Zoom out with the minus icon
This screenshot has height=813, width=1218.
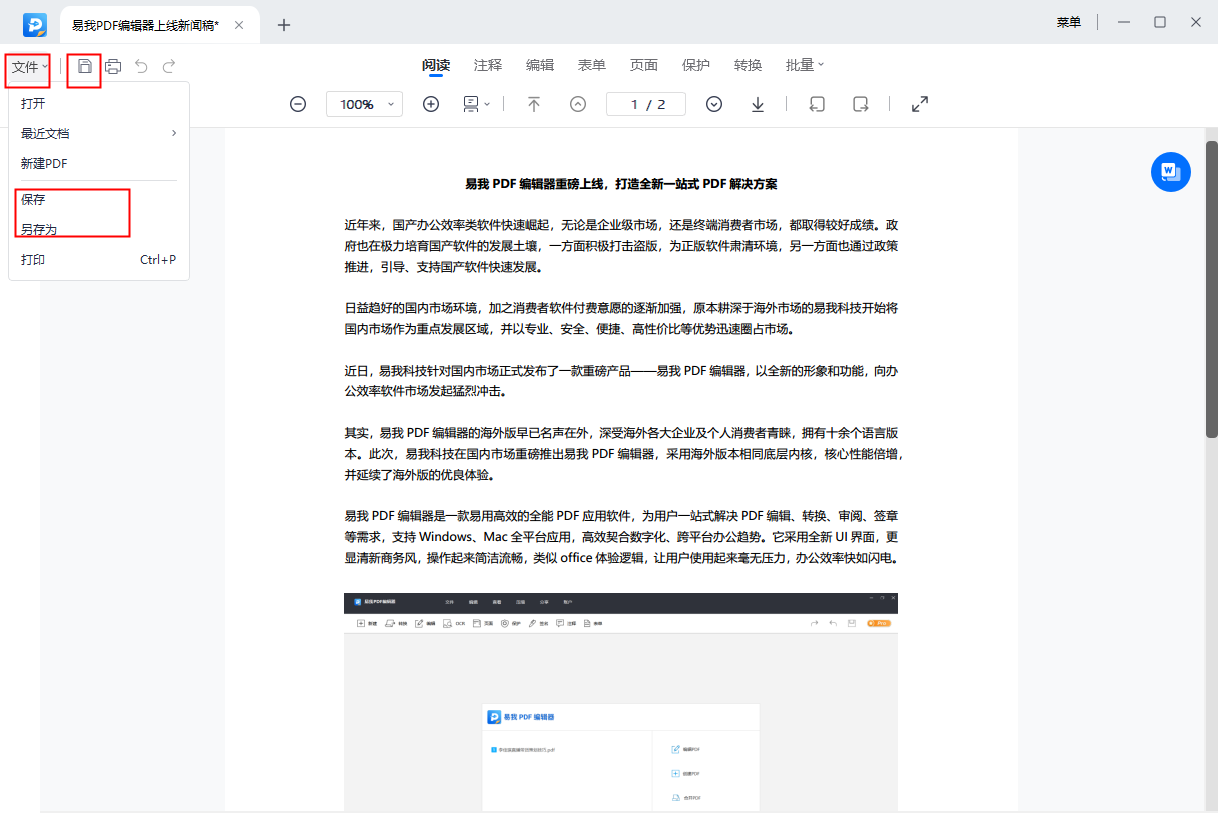298,104
